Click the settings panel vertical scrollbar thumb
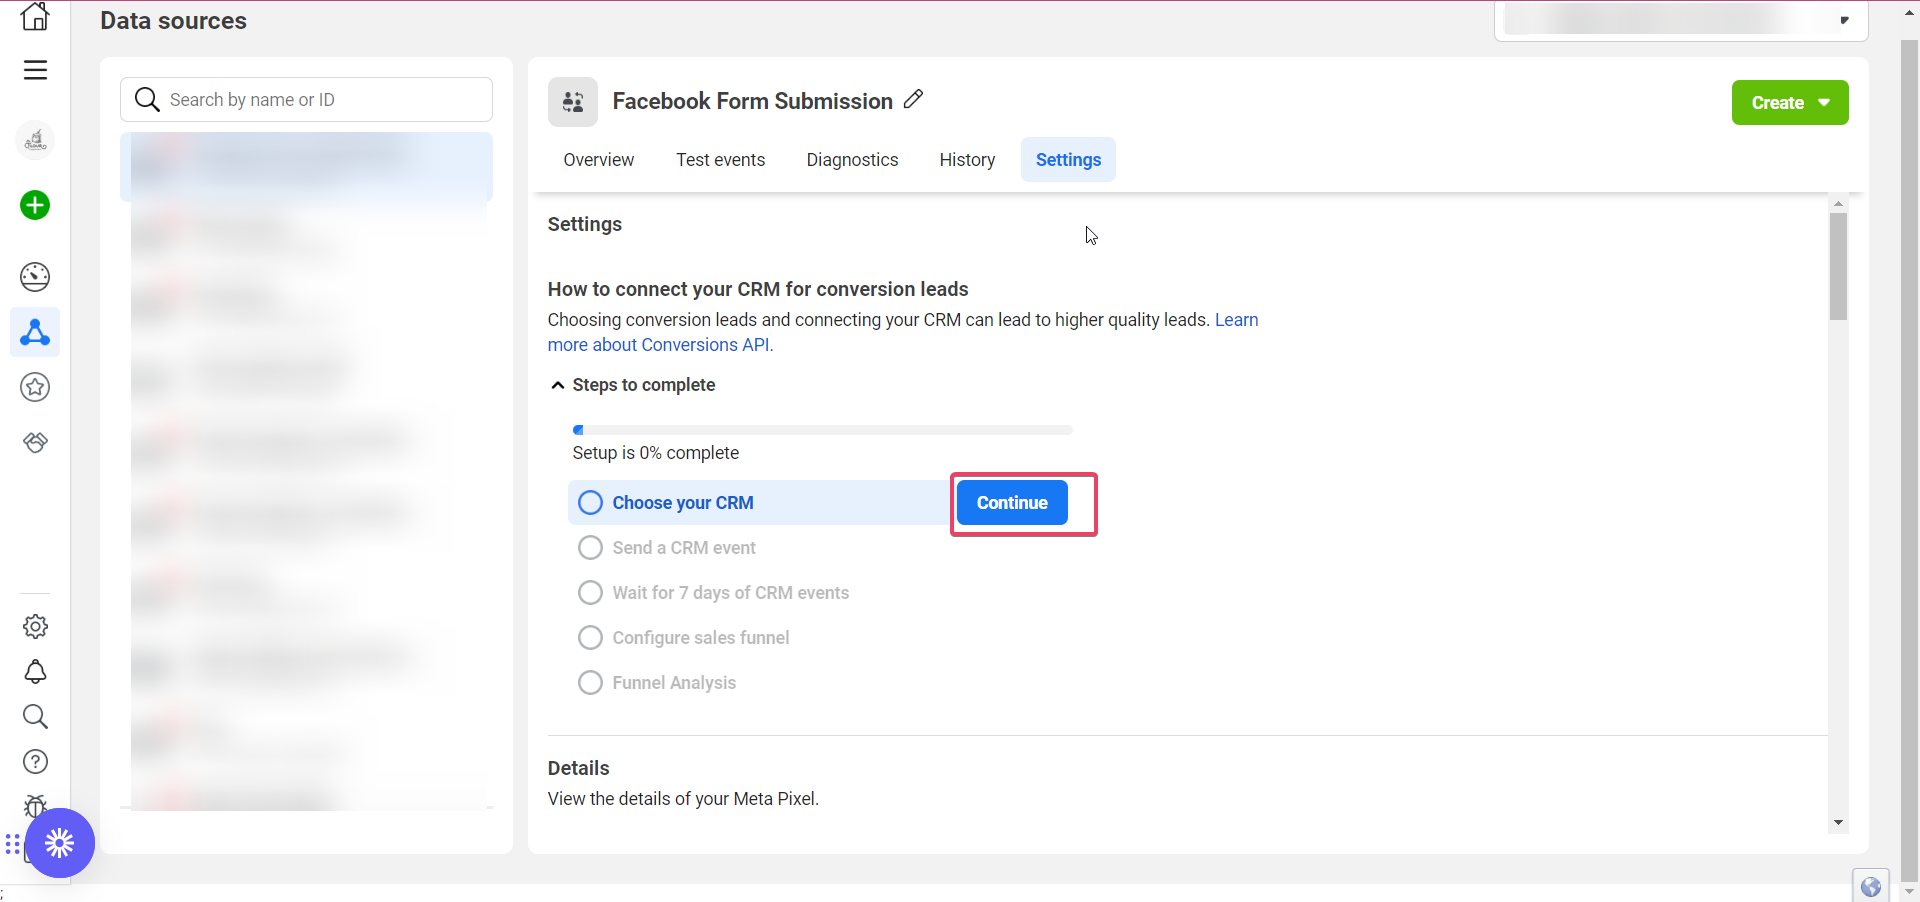 pos(1838,266)
